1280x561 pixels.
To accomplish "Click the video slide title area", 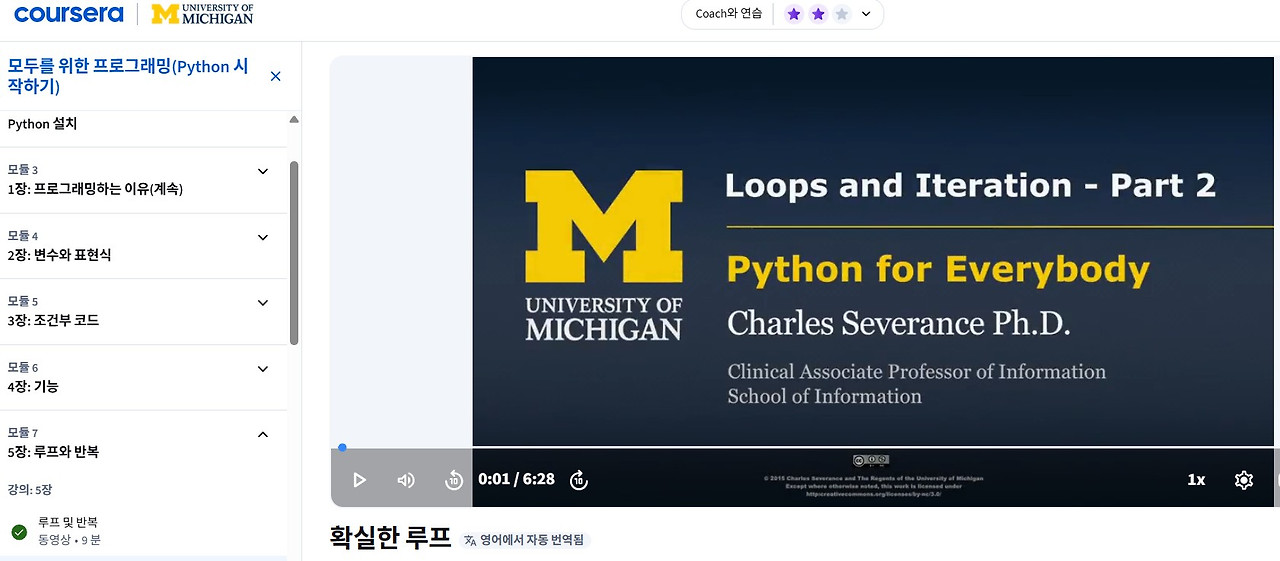I will coord(970,185).
